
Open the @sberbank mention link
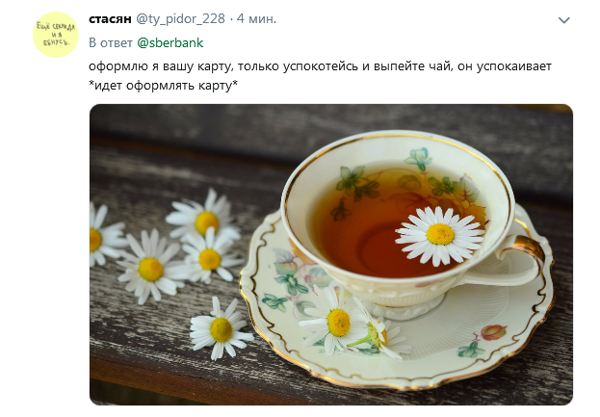tap(170, 42)
